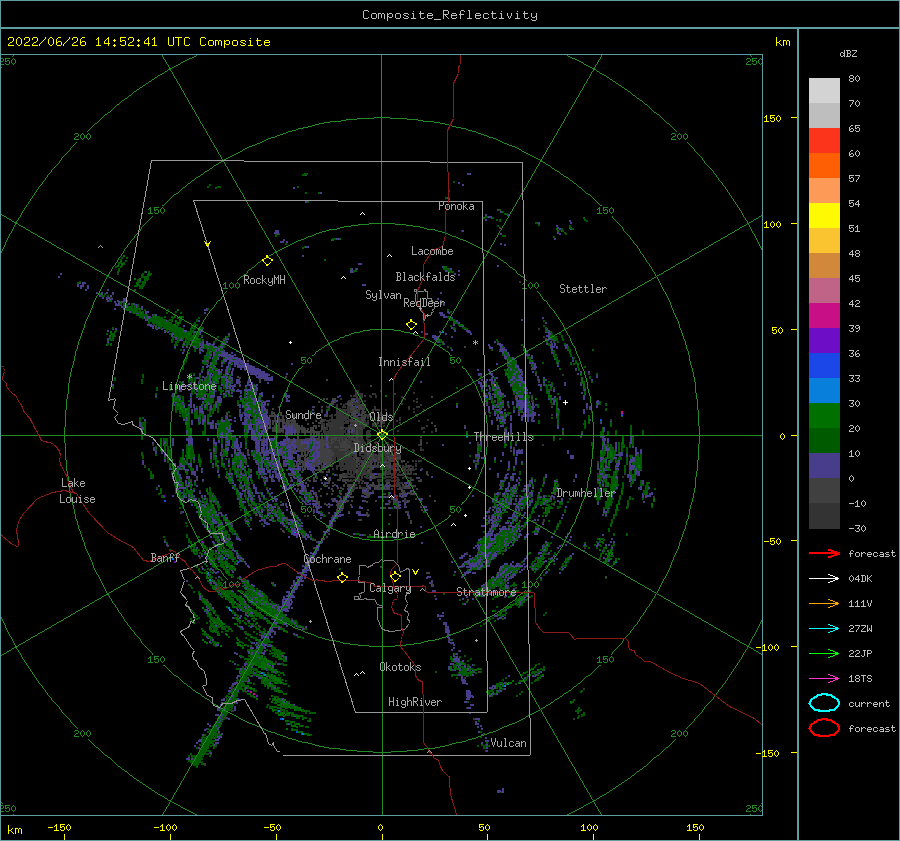Screen dimensions: 900x841
Task: Select the bright green 30-20 dBZ swatch
Action: [824, 416]
